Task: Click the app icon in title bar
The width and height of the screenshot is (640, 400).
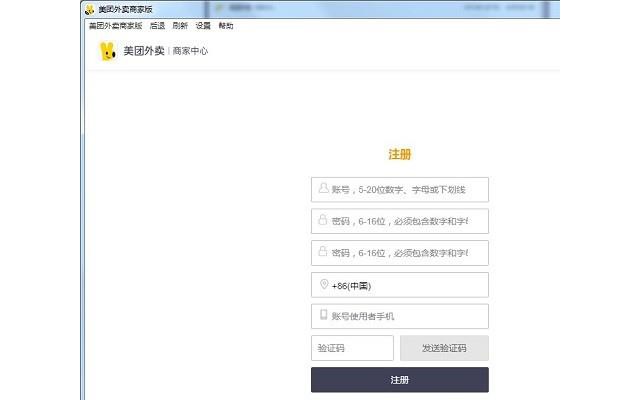Action: [89, 9]
